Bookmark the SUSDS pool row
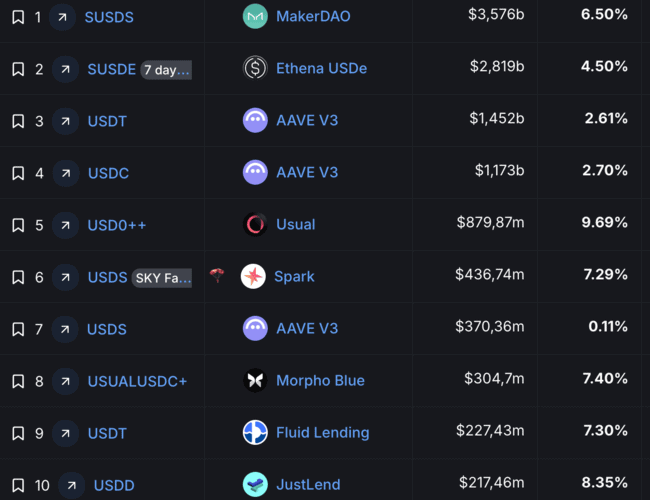Screen dimensions: 650x500 (x=18, y=17)
